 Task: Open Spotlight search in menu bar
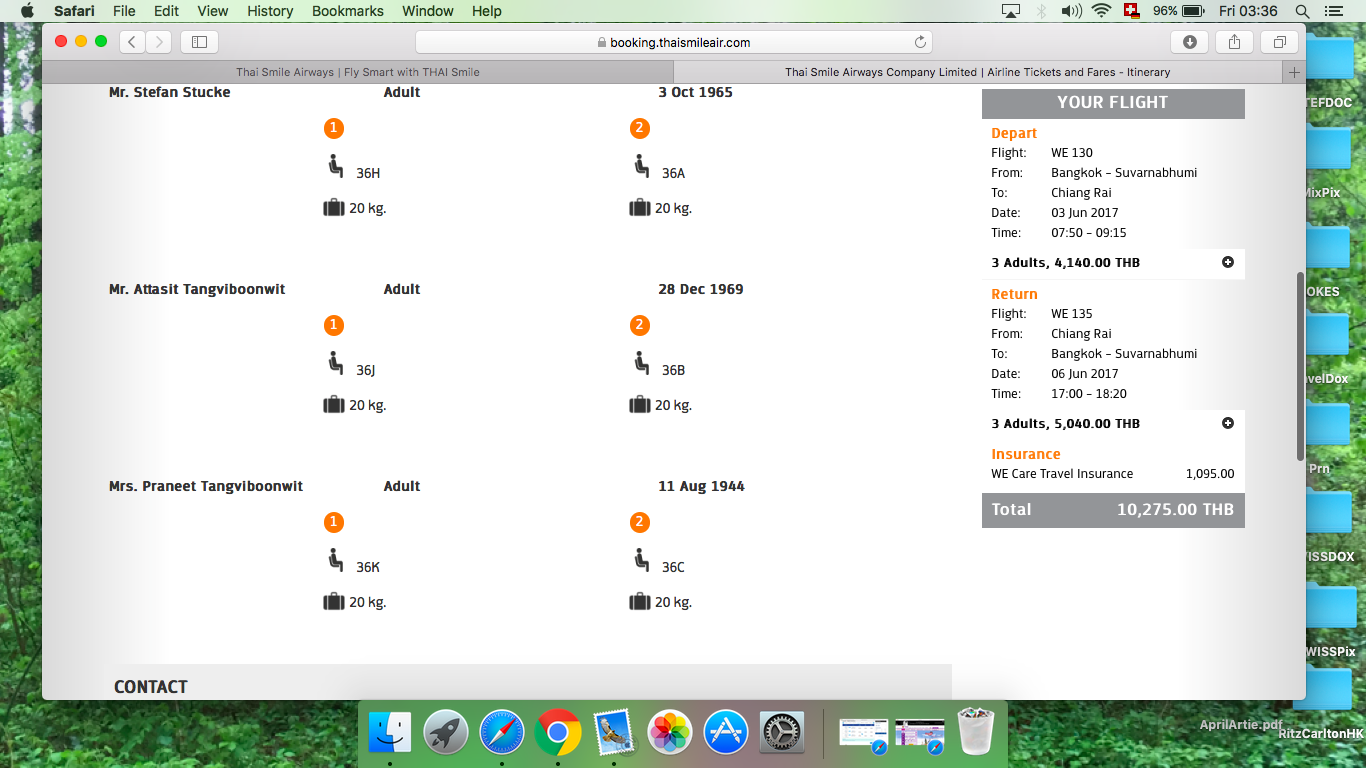(1302, 11)
